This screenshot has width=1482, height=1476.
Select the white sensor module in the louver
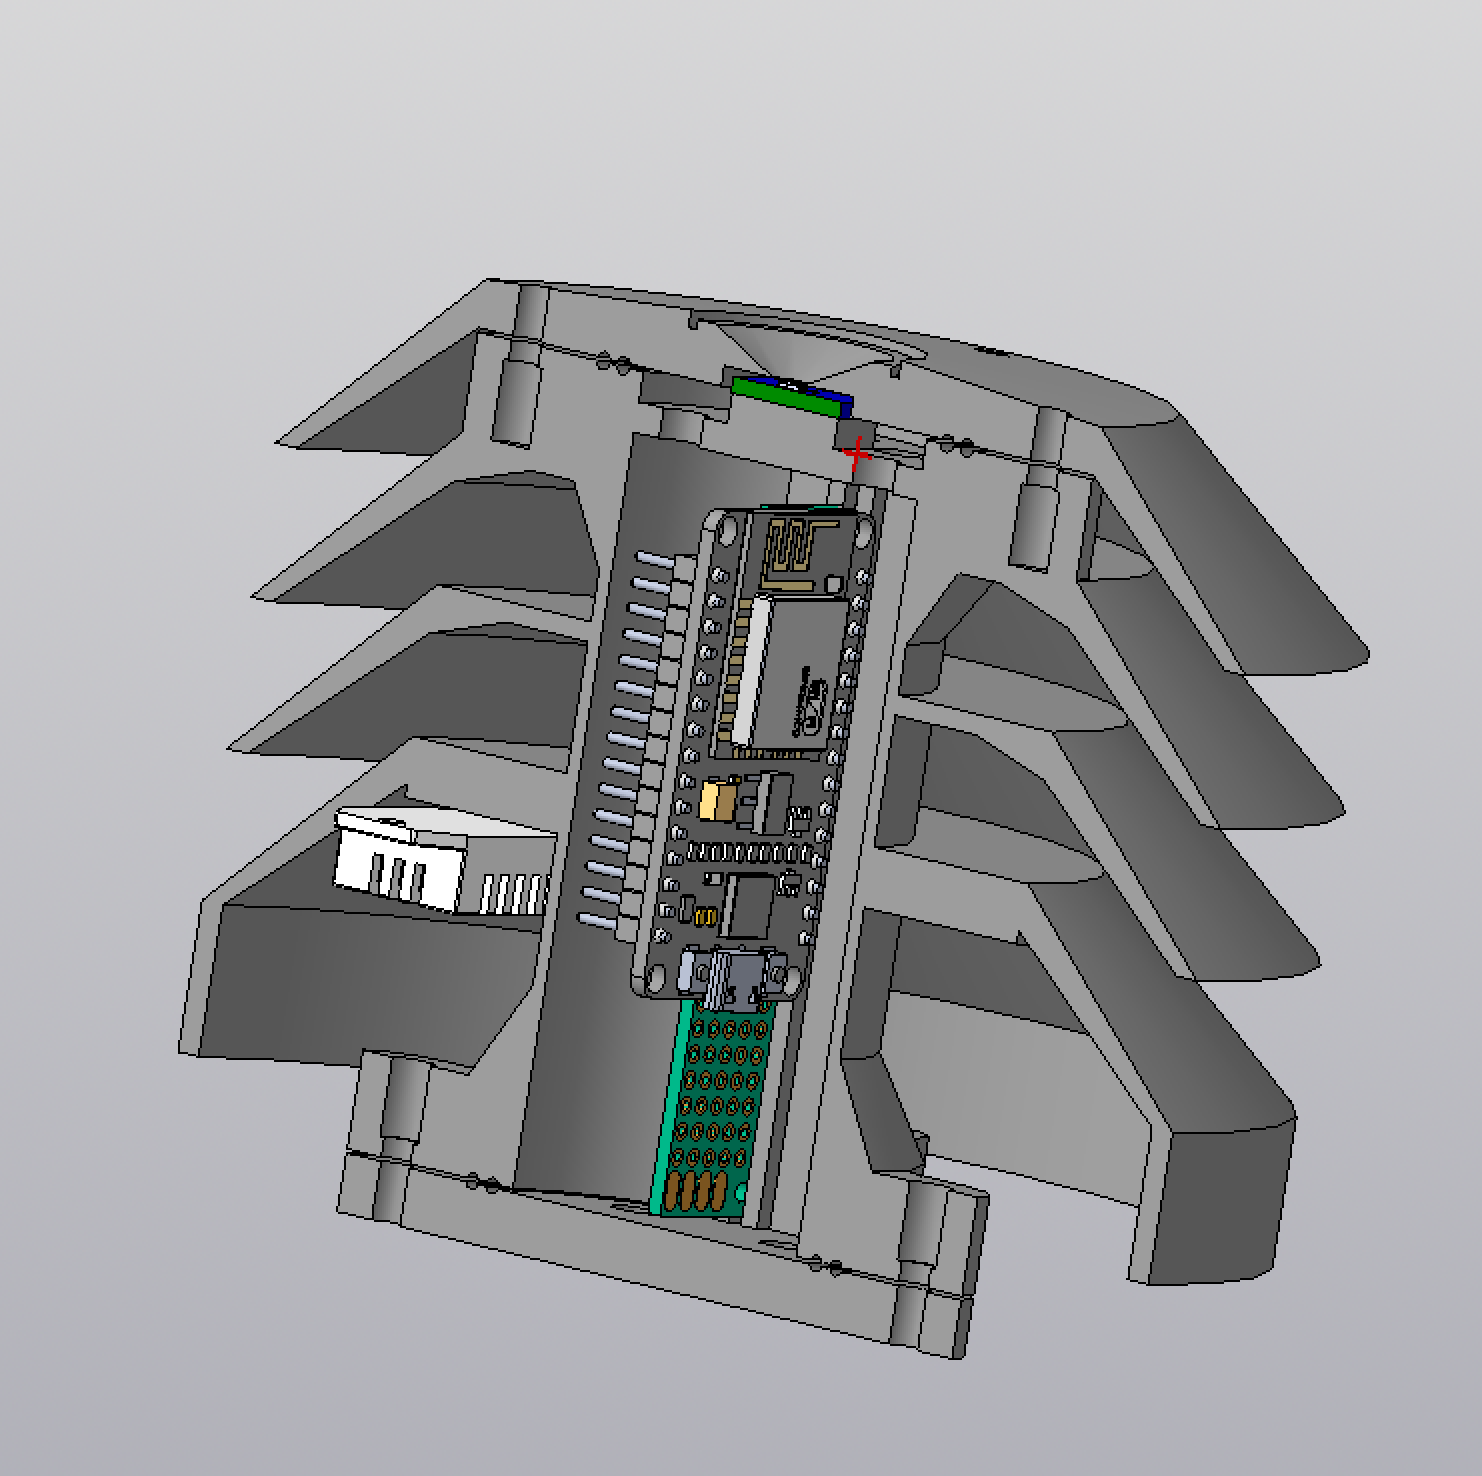tap(445, 860)
